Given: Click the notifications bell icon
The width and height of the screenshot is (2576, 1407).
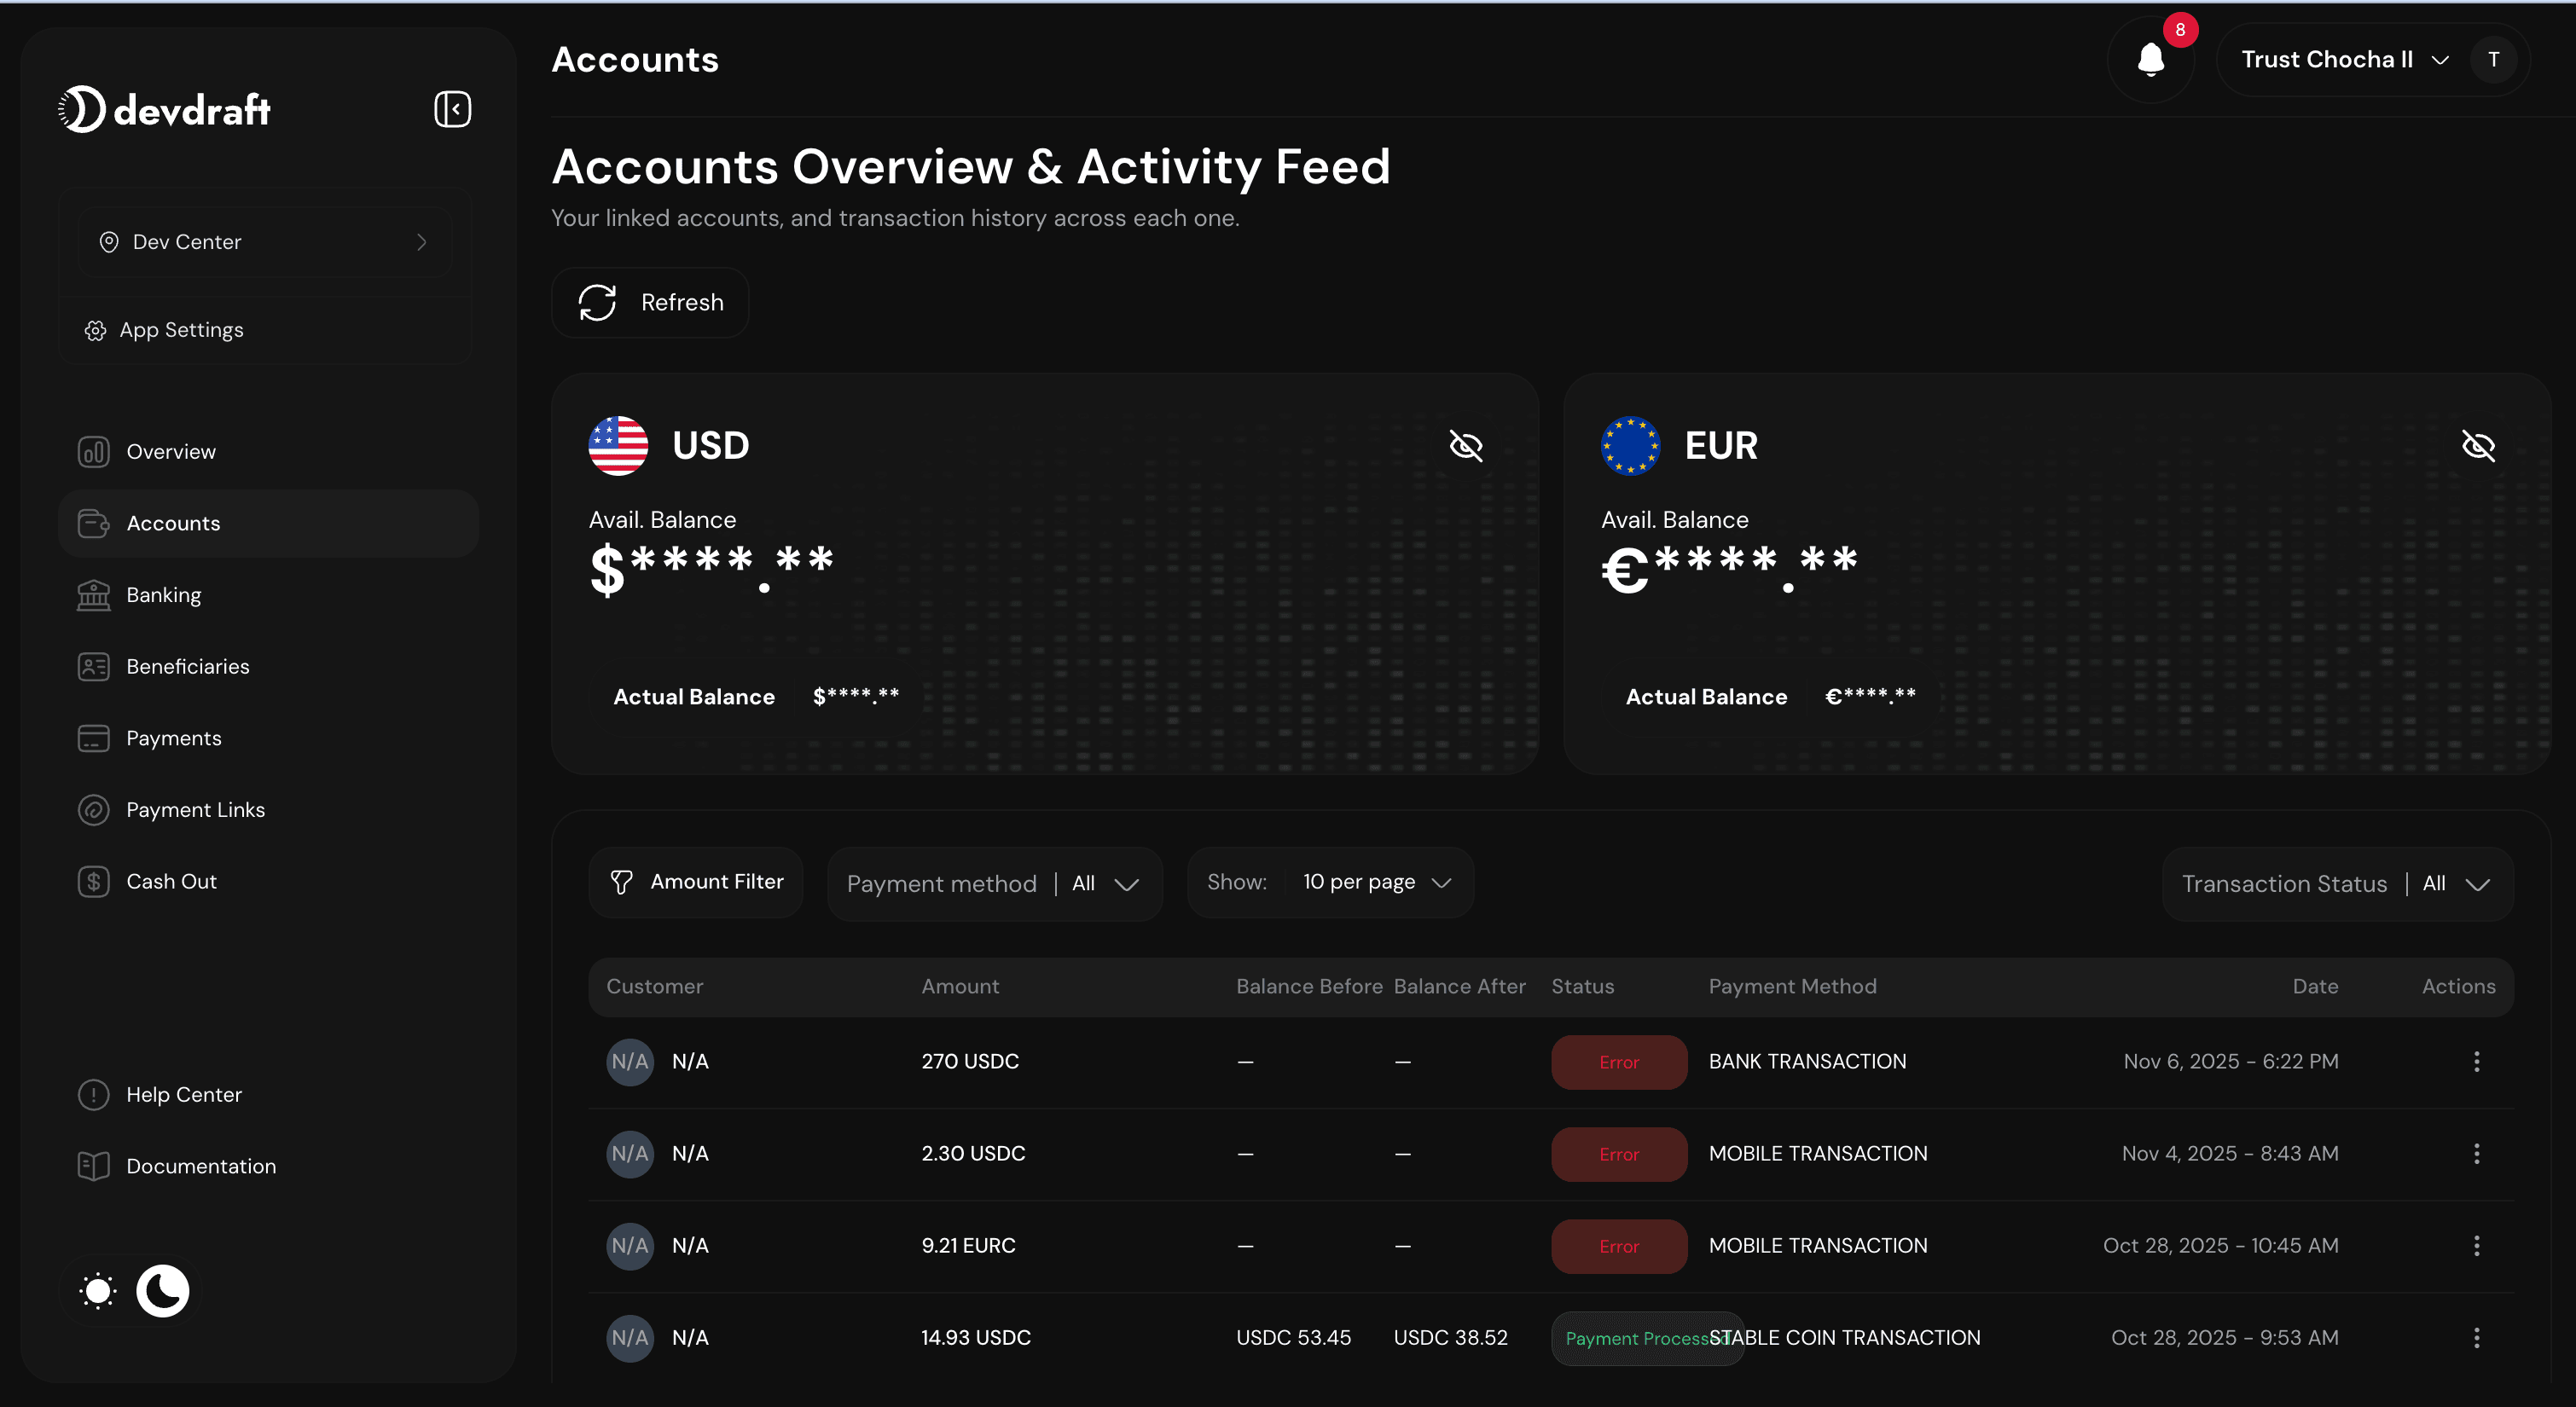Looking at the screenshot, I should tap(2151, 59).
